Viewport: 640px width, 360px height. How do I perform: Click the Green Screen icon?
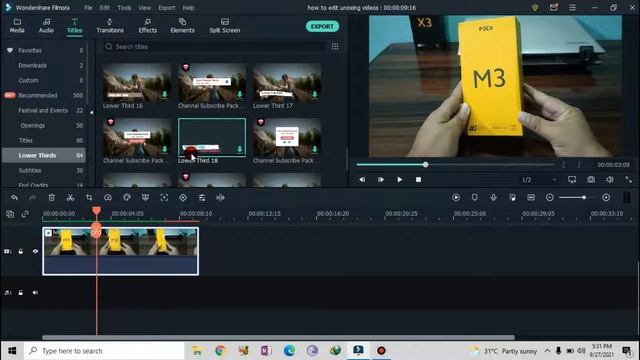coord(145,198)
